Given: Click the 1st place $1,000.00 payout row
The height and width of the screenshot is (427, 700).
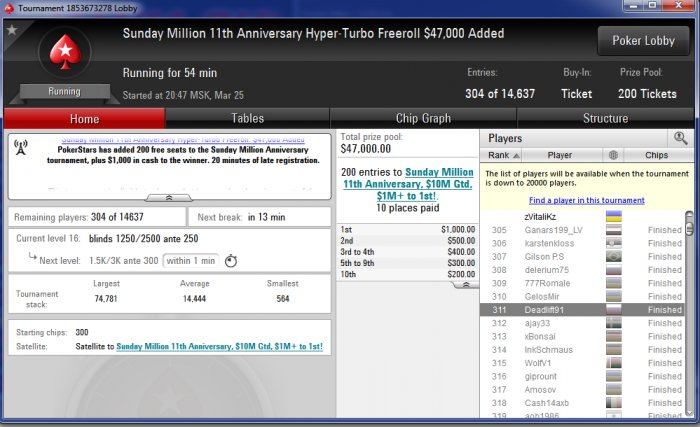Looking at the screenshot, I should (x=408, y=229).
